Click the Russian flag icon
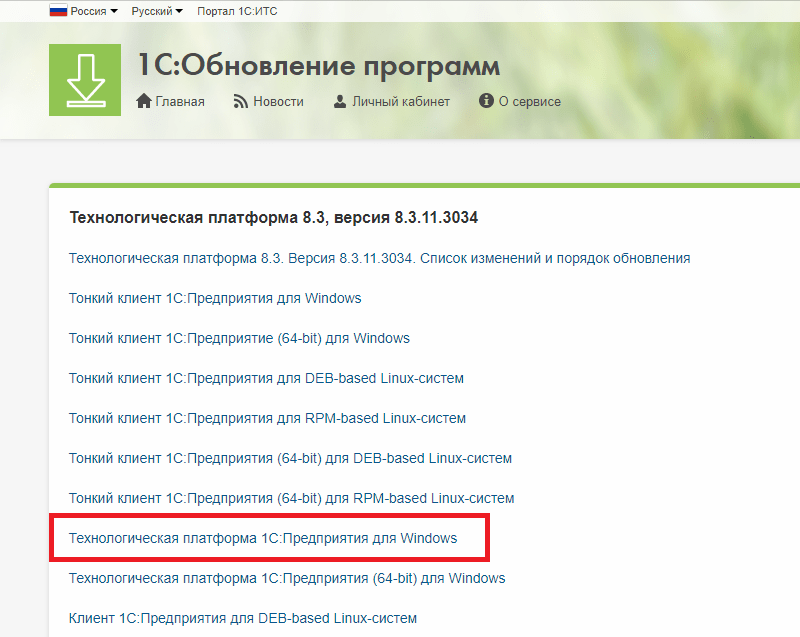800x637 pixels. [58, 11]
